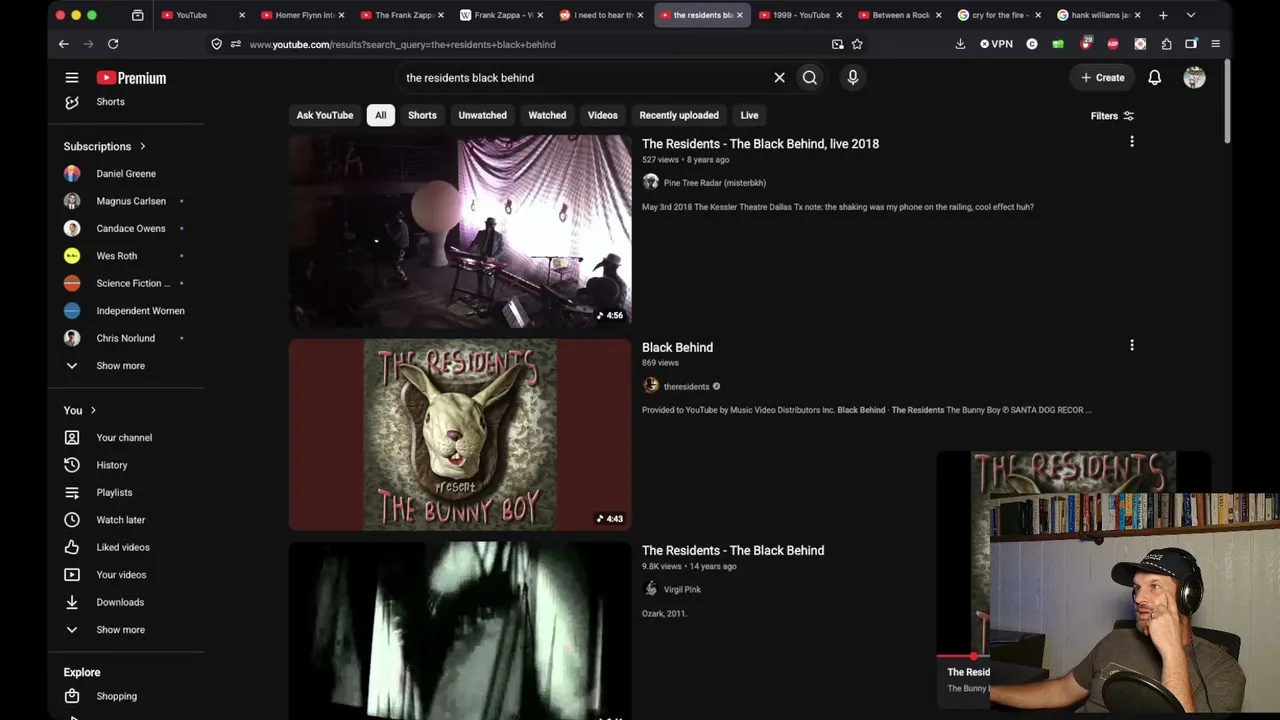Open Your channel in the sidebar
The image size is (1280, 720).
[126, 438]
